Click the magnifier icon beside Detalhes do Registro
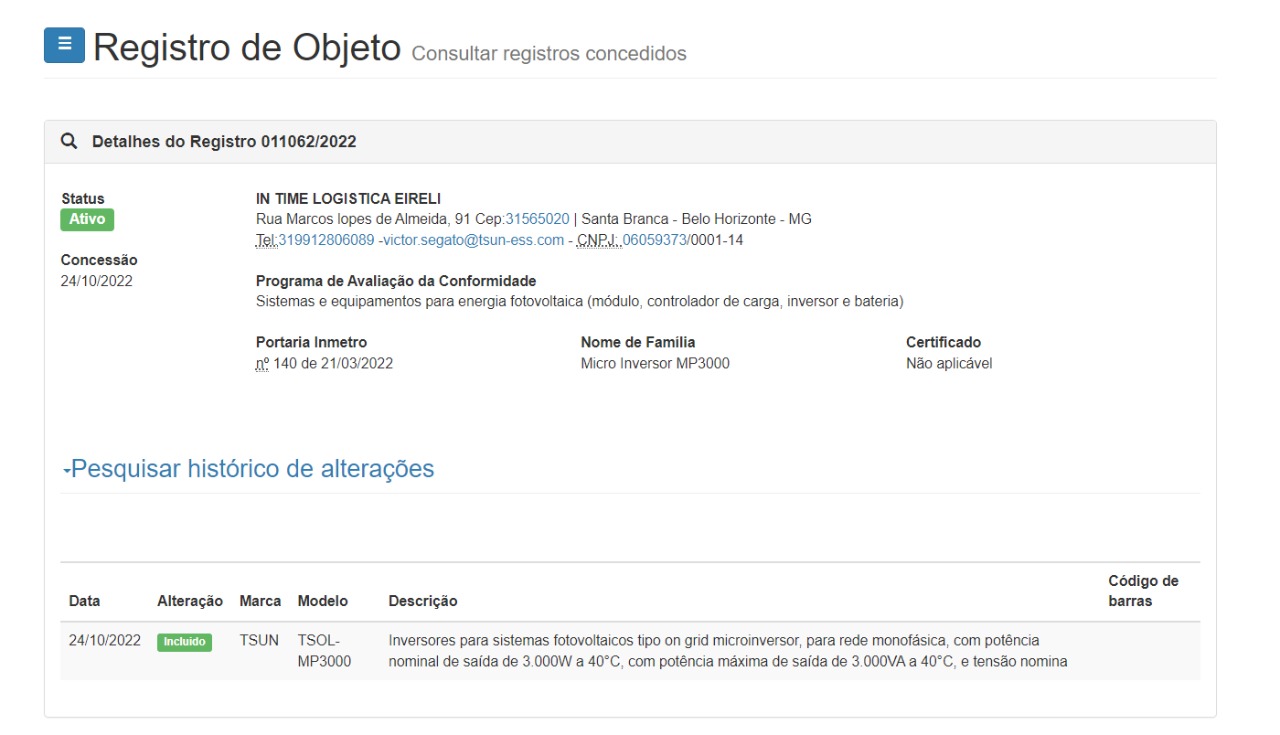Viewport: 1280px width, 735px height. (69, 142)
